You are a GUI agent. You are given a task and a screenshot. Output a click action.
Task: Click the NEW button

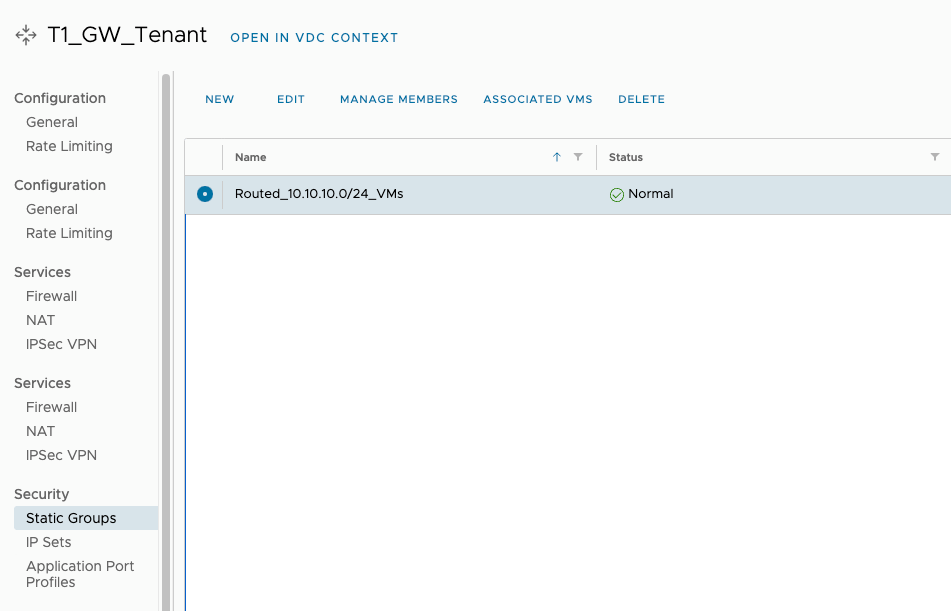click(x=219, y=99)
